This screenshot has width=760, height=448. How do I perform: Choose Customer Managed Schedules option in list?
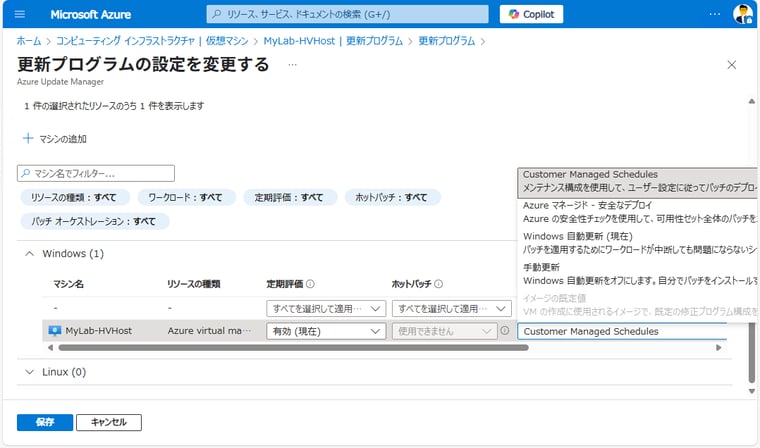pyautogui.click(x=637, y=181)
